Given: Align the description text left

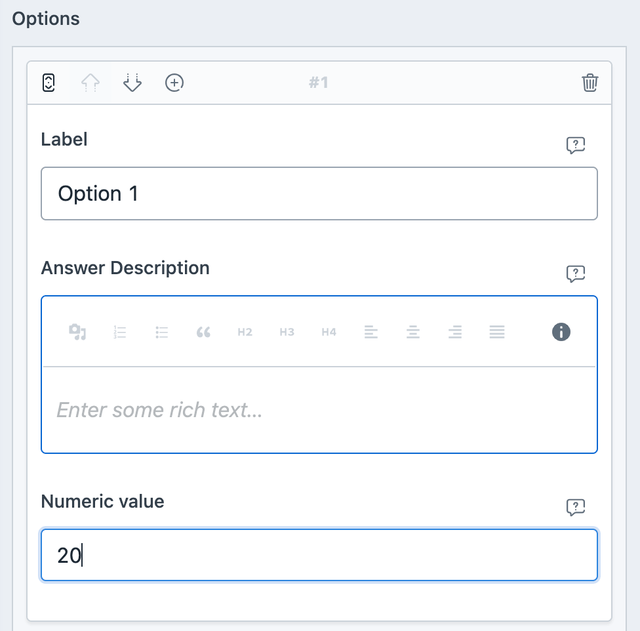Looking at the screenshot, I should click(371, 332).
